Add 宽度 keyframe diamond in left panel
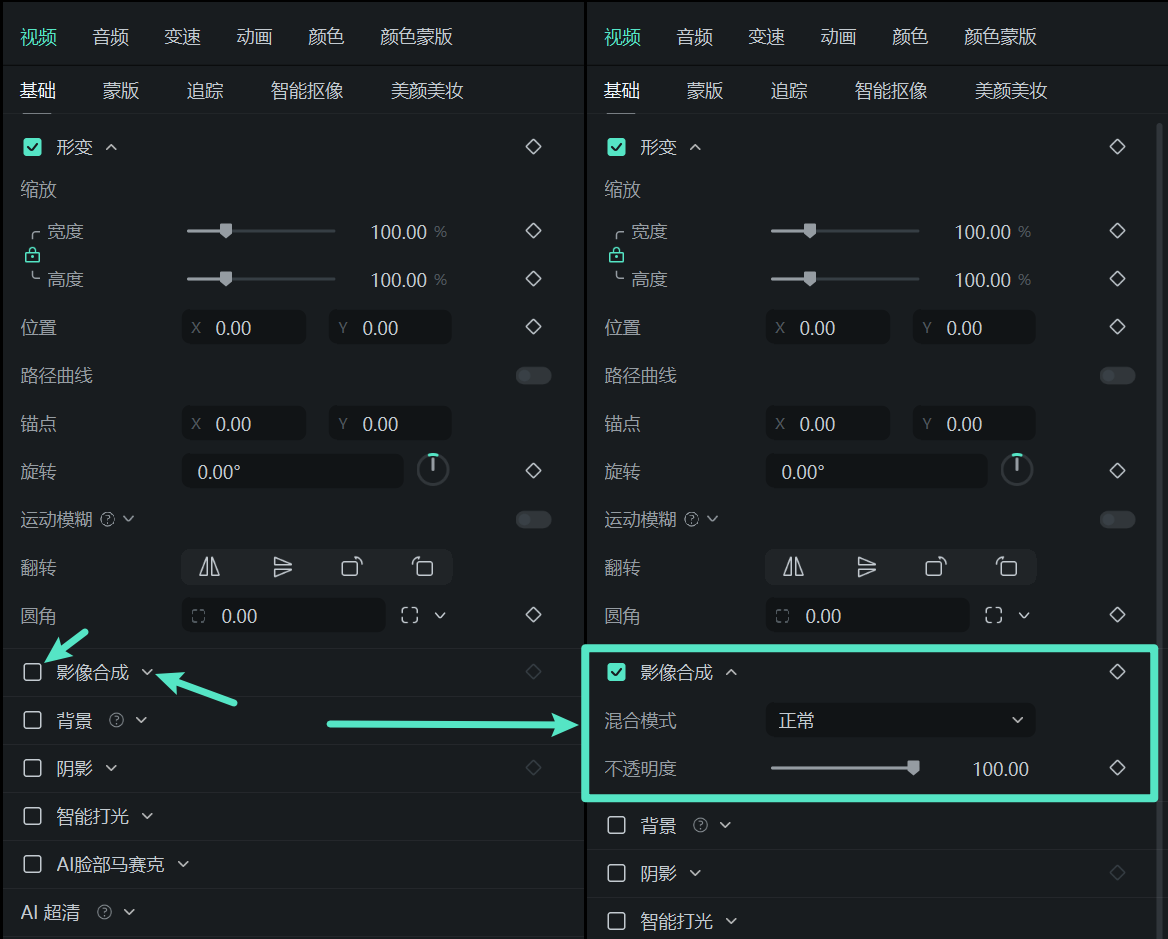 point(533,231)
